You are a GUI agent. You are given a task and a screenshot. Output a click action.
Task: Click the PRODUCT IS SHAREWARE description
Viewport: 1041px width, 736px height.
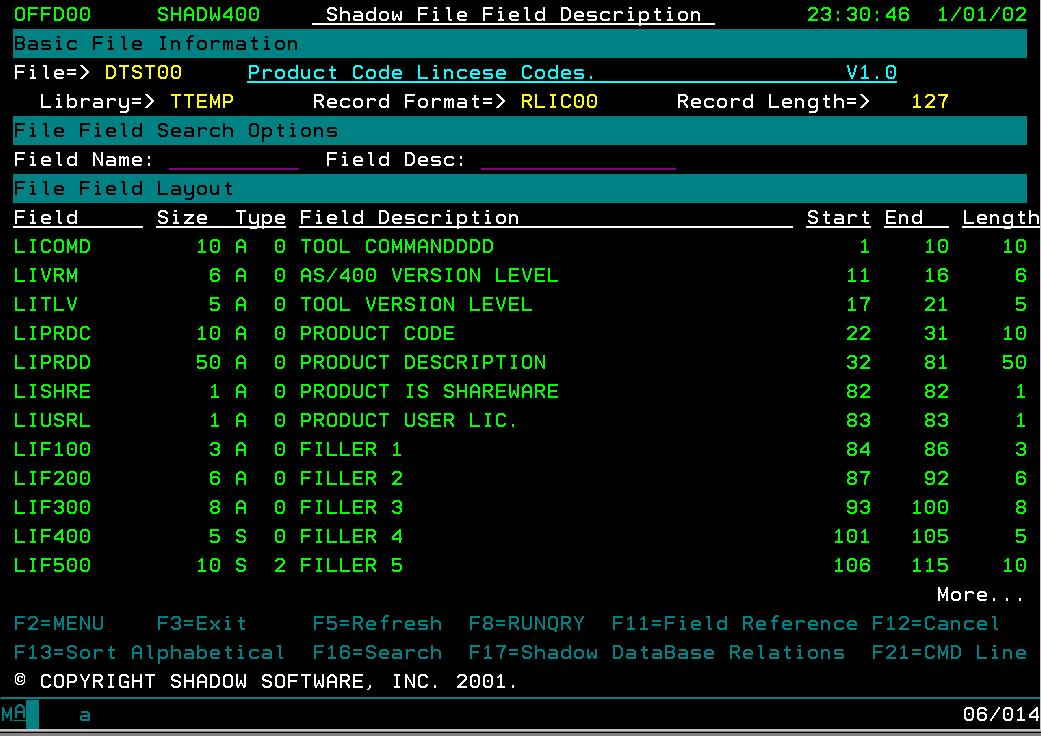pos(429,392)
